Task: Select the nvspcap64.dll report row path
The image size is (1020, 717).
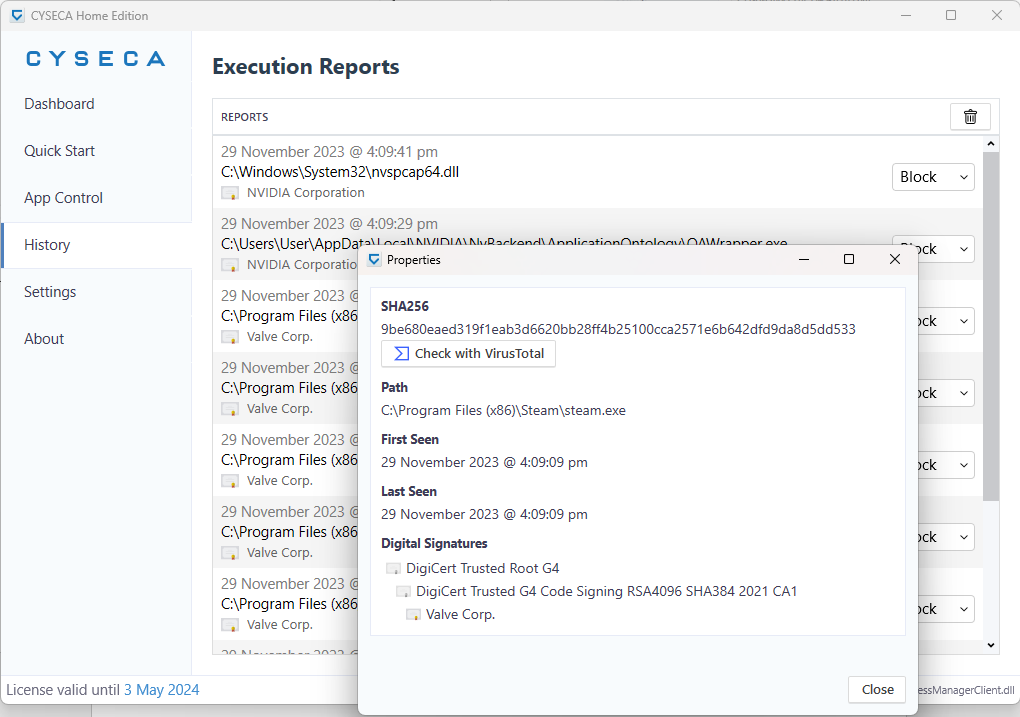Action: (340, 172)
